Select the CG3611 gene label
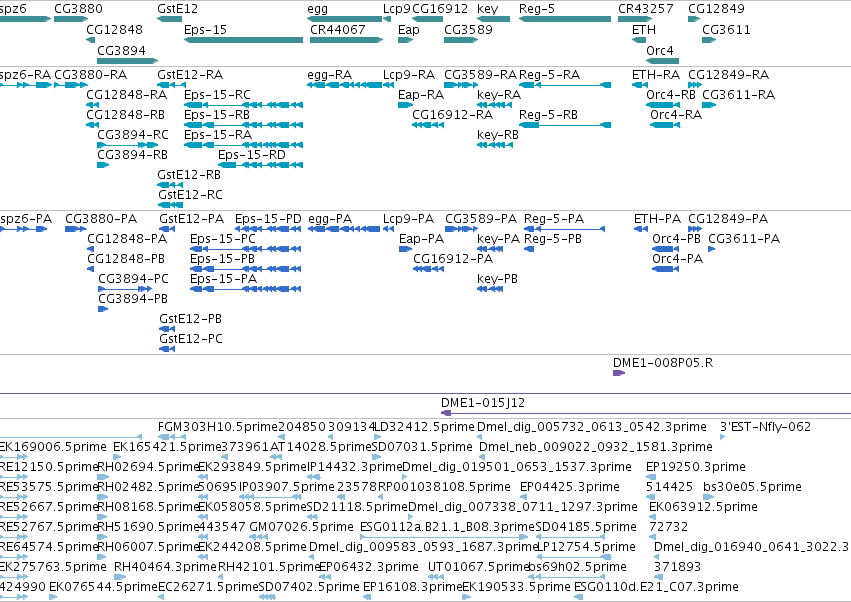Screen dimensions: 851x602 [x=726, y=30]
